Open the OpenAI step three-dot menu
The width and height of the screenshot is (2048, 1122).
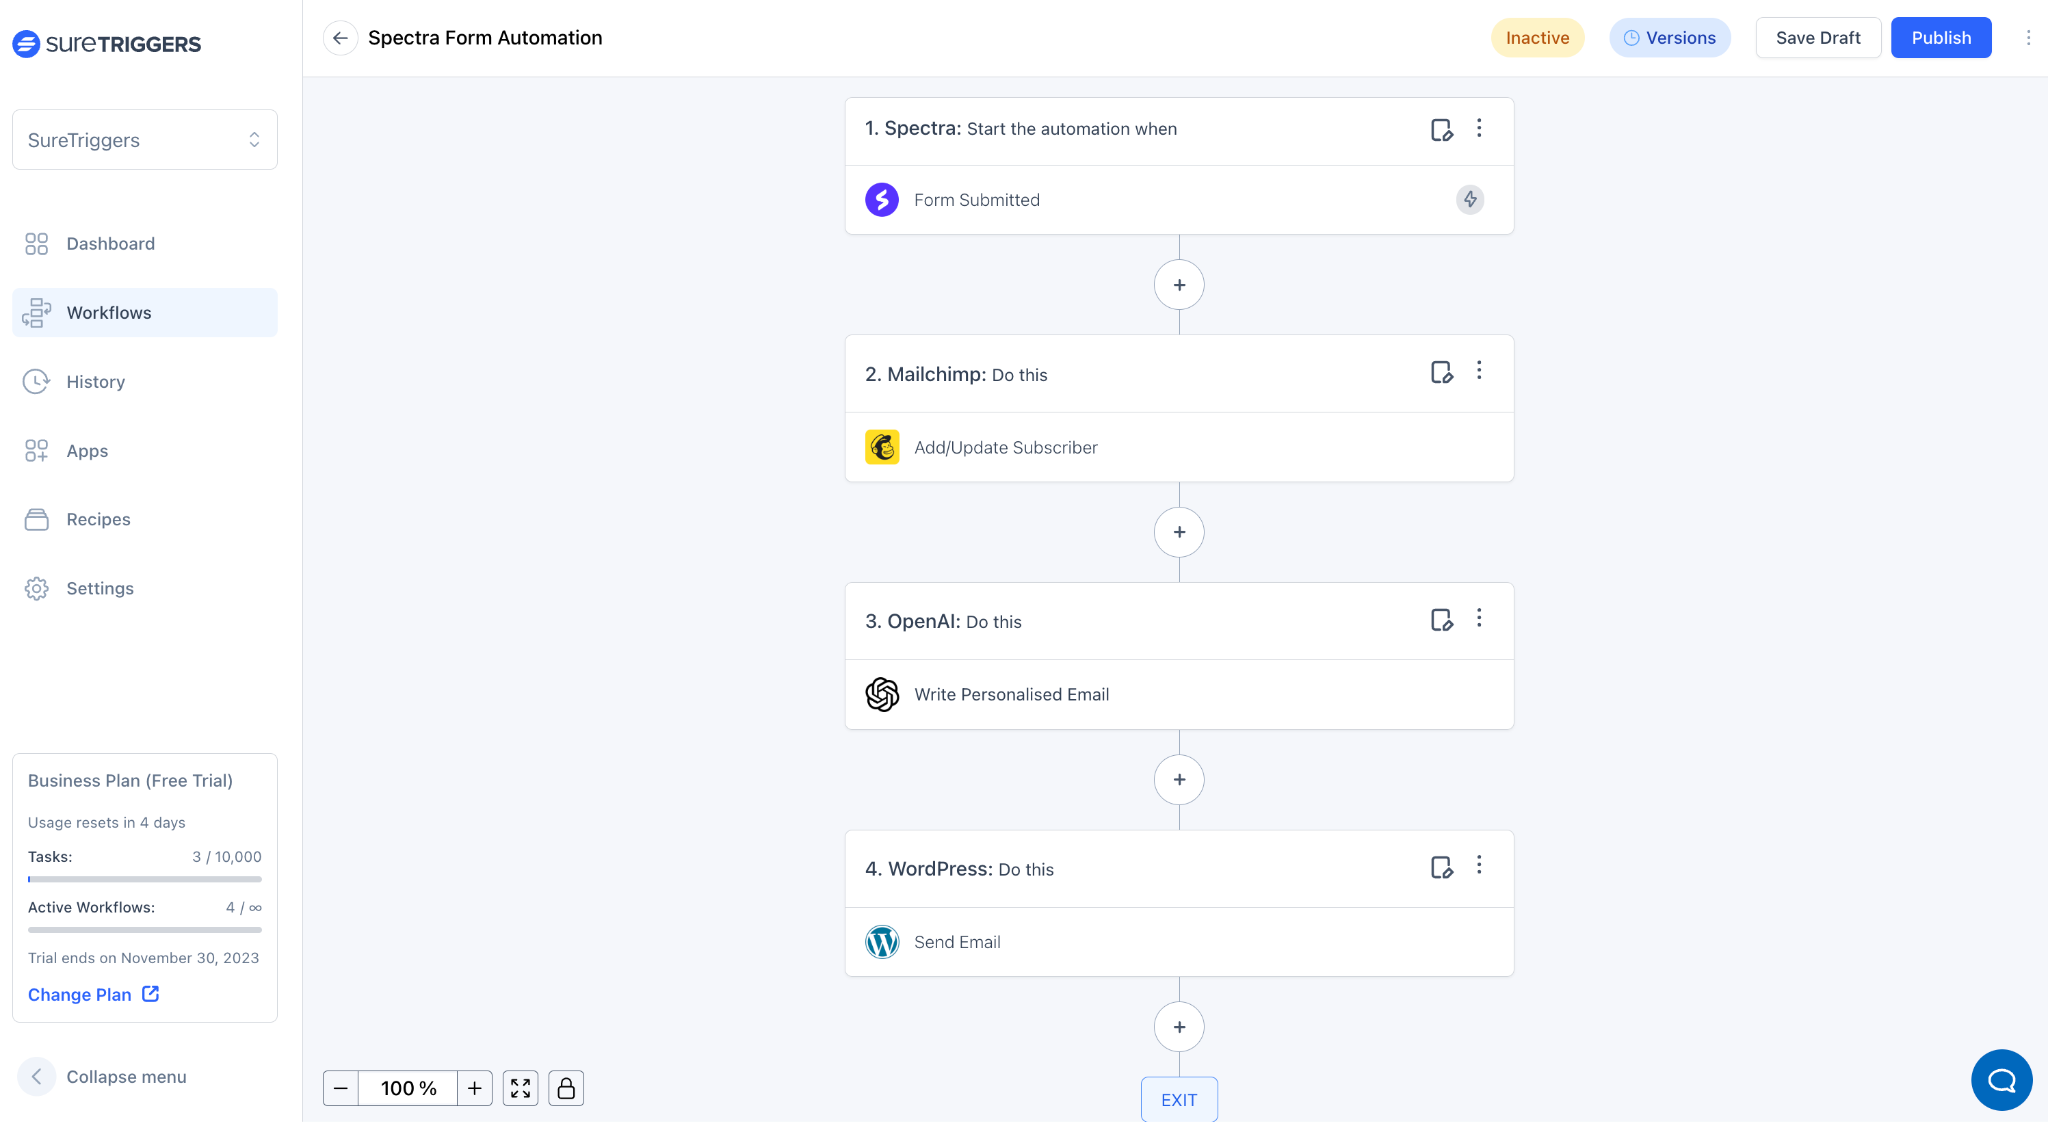1479,618
